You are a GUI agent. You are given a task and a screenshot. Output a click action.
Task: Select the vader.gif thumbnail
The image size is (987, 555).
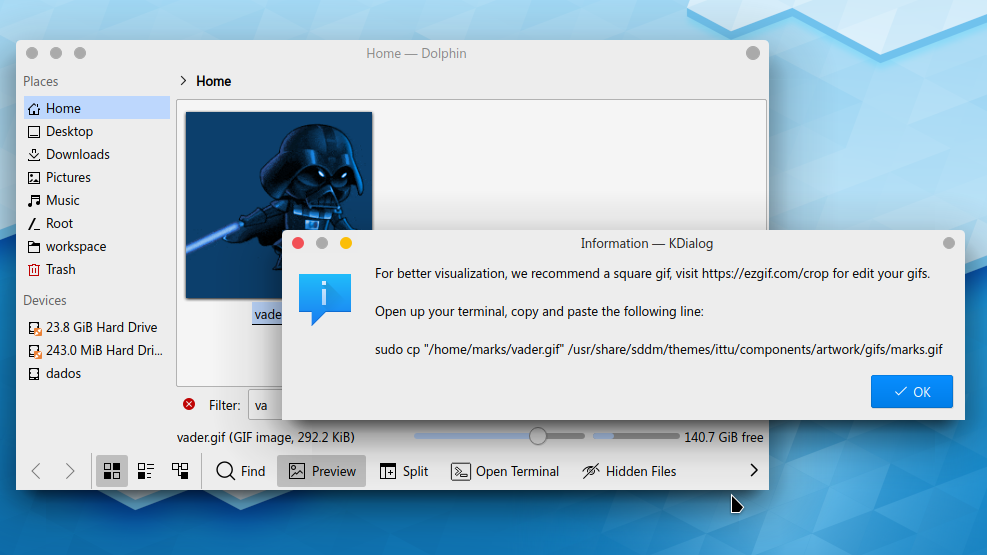[x=279, y=205]
